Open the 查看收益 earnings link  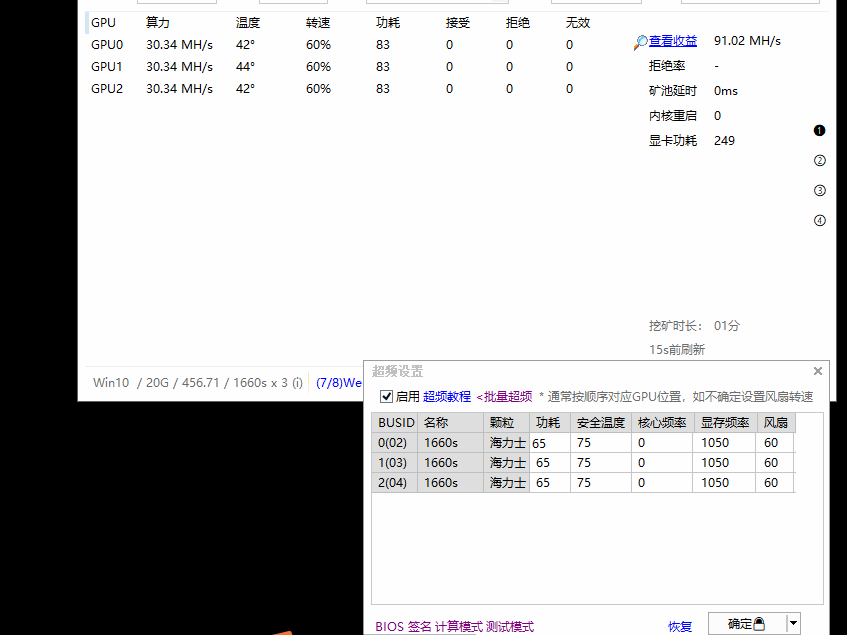pyautogui.click(x=673, y=40)
